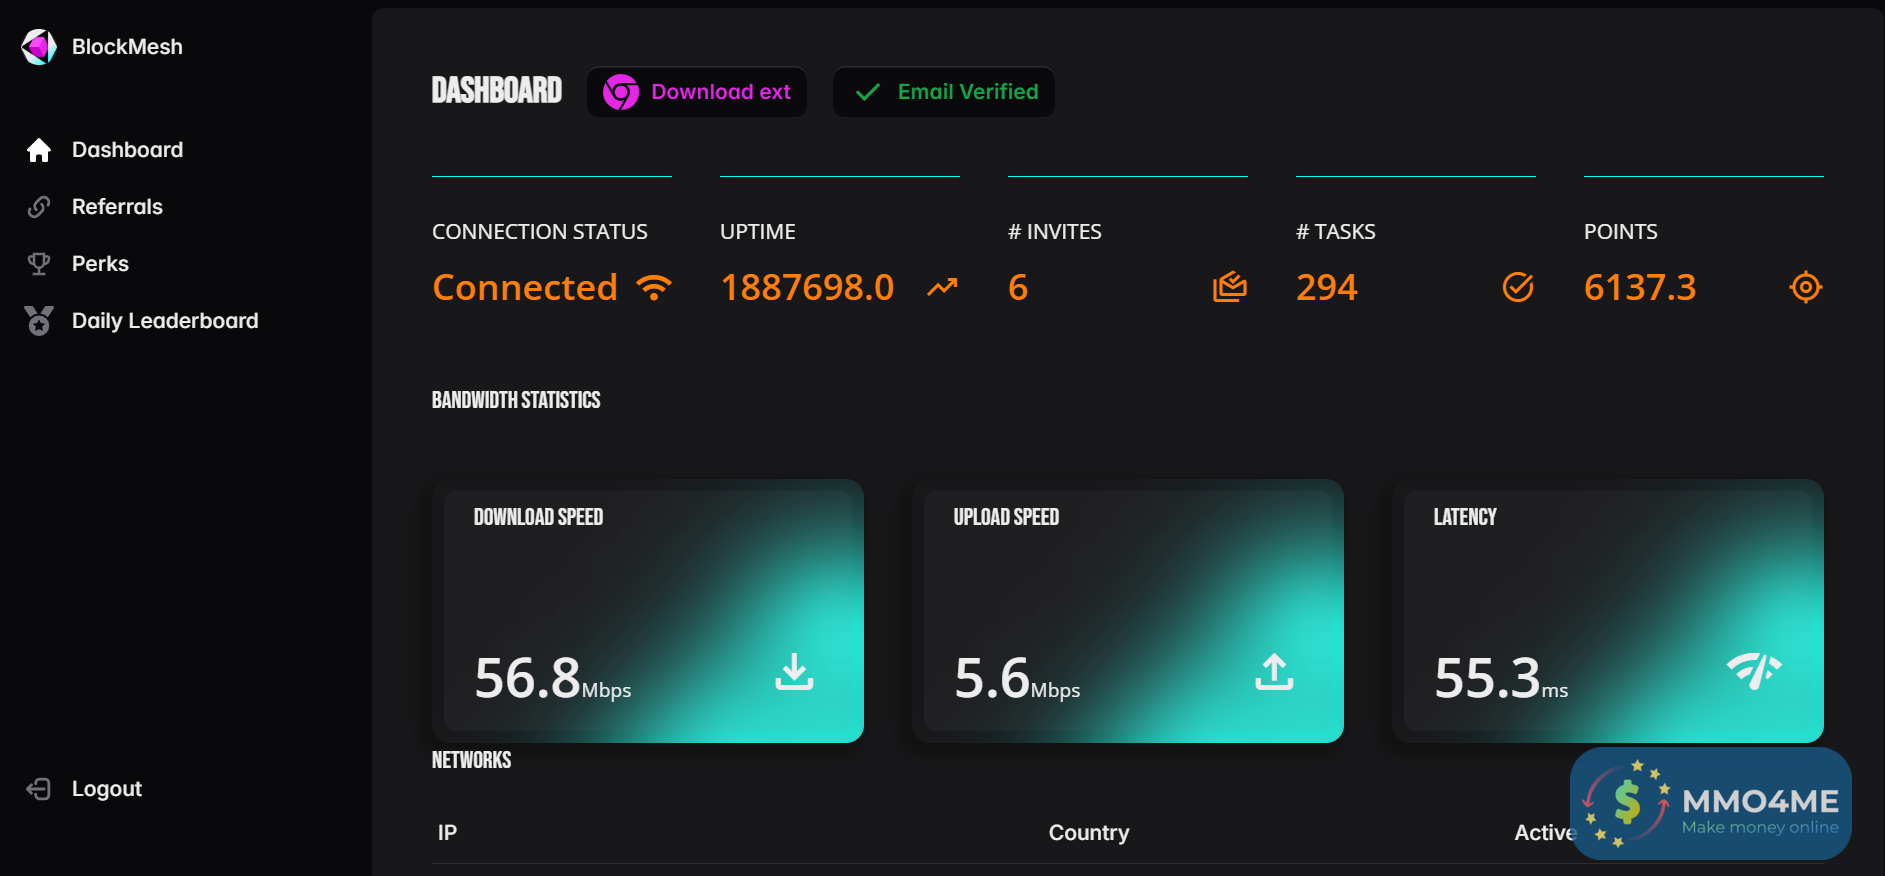Click the invites envelope icon
Screen dimensions: 1885x876
[1230, 287]
